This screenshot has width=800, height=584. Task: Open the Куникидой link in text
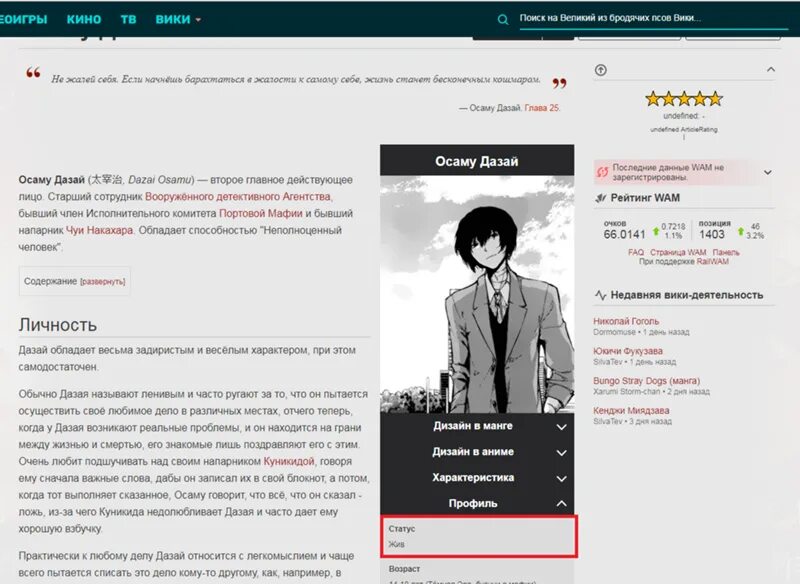(x=289, y=462)
